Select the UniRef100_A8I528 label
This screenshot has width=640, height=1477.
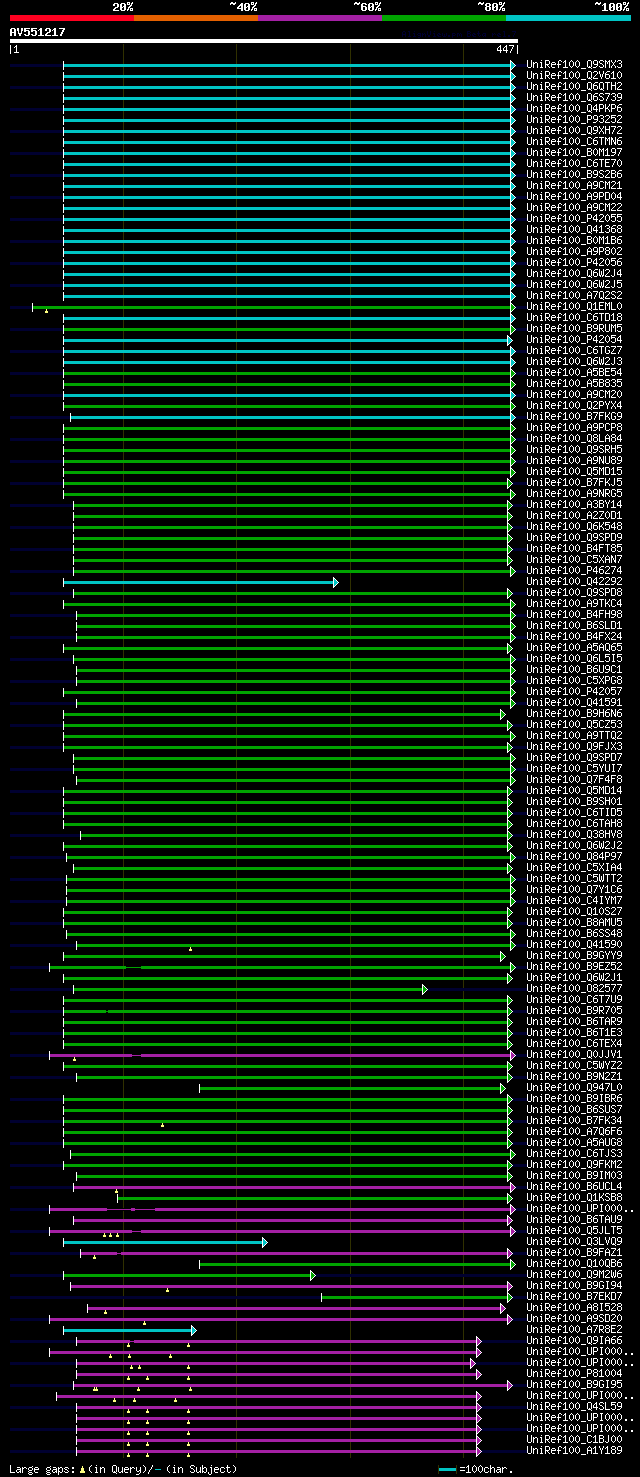click(x=574, y=1307)
